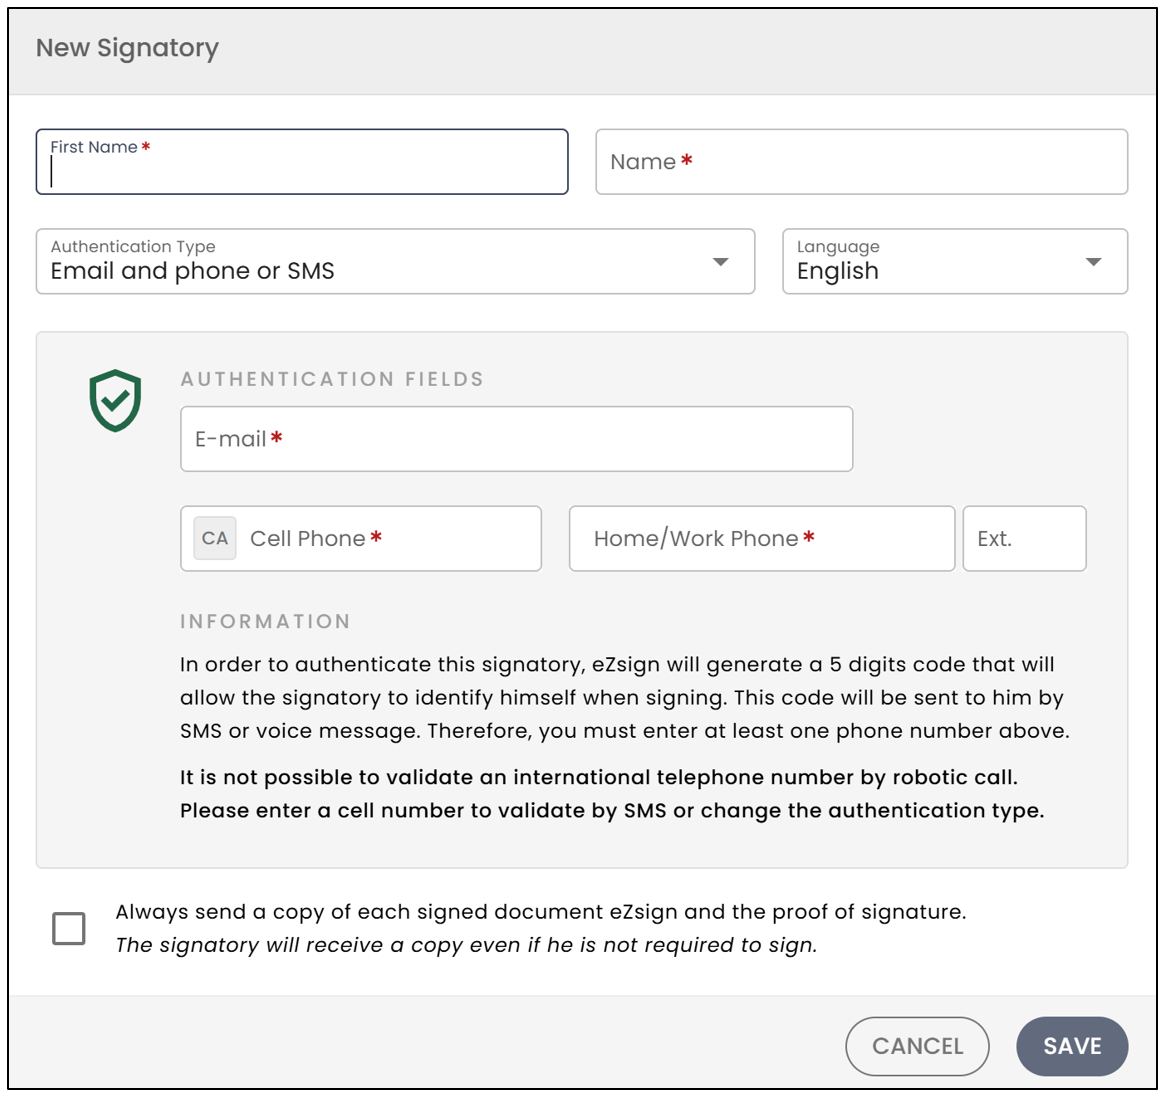
Task: Focus the First Name input field
Action: coord(302,162)
